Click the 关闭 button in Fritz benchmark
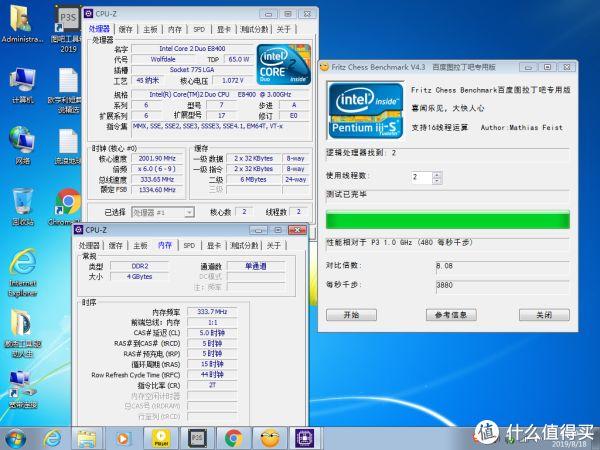The width and height of the screenshot is (600, 450). pyautogui.click(x=544, y=315)
